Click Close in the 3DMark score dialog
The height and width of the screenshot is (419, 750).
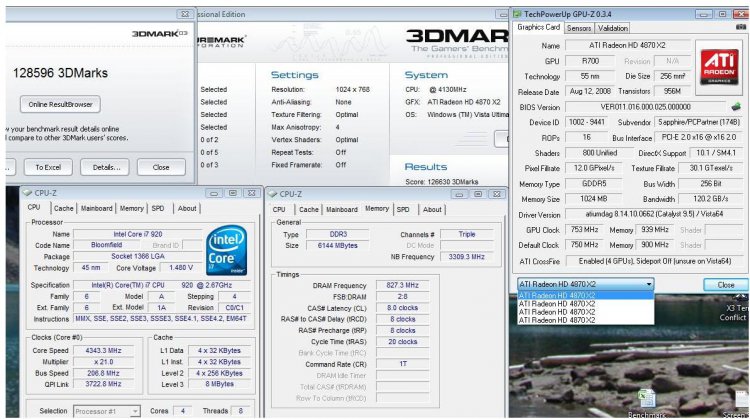[x=161, y=167]
